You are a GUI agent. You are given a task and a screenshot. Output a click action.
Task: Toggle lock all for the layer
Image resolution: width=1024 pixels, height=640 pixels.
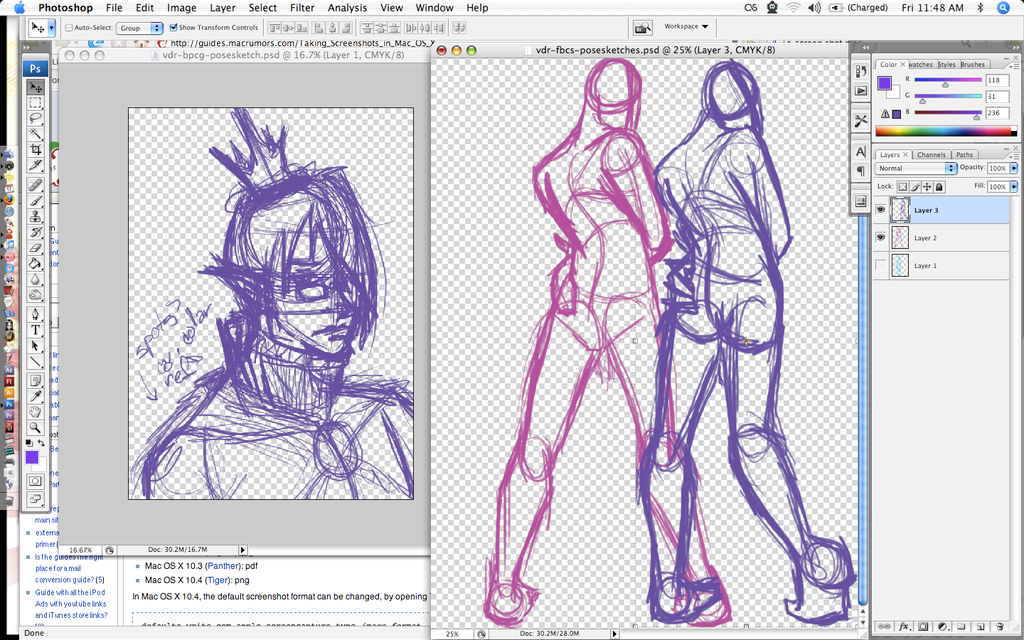pos(939,187)
